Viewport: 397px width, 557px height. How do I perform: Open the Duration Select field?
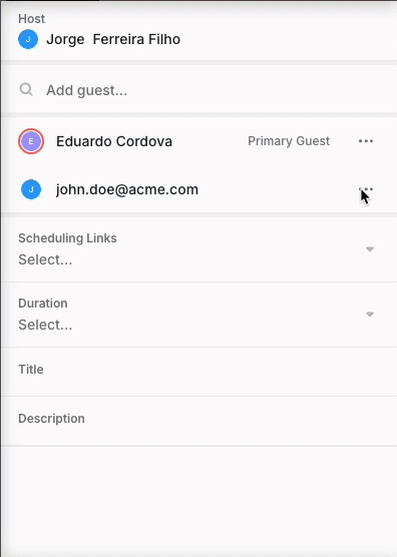[x=199, y=315]
